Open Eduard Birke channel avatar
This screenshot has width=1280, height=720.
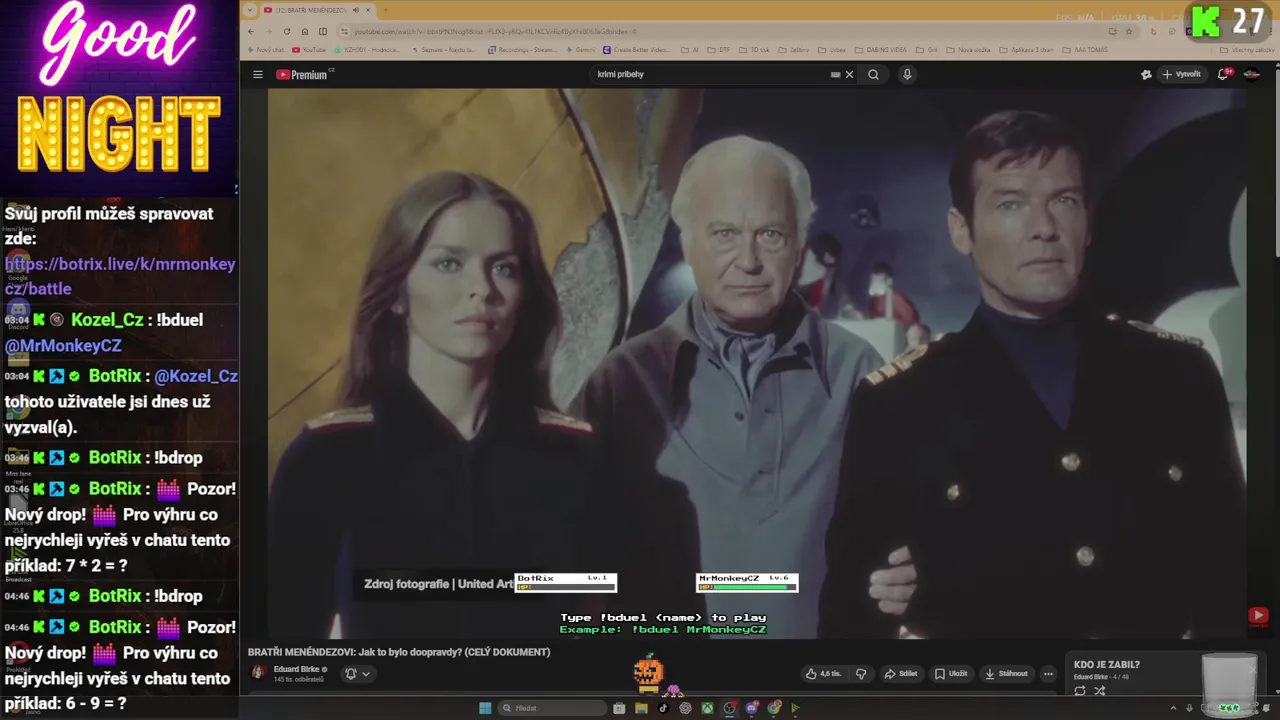tap(258, 673)
